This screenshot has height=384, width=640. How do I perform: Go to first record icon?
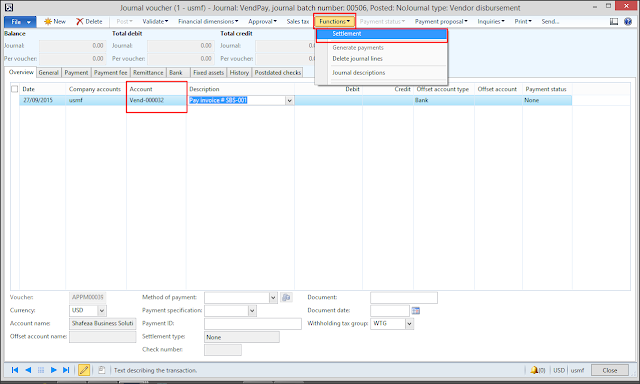[15, 370]
